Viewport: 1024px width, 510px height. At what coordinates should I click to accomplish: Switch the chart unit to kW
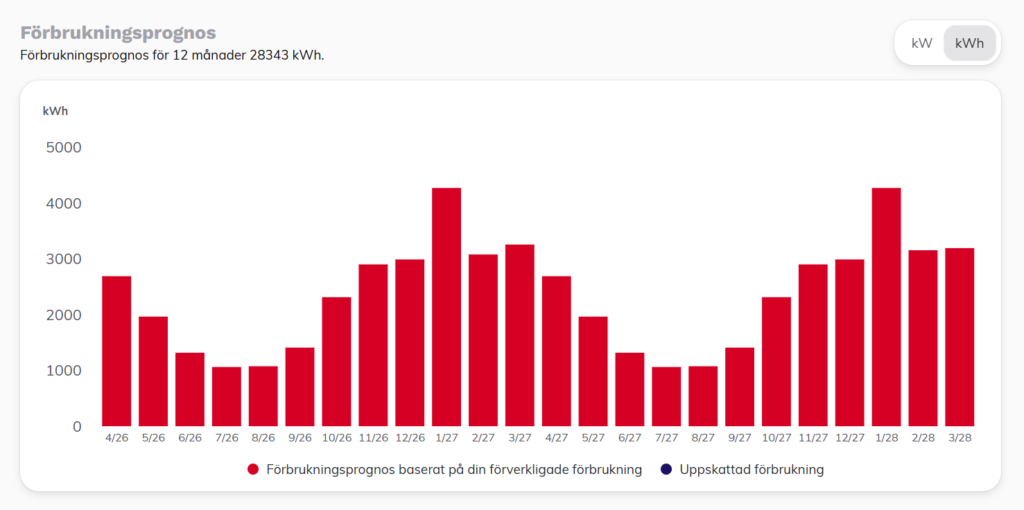point(921,43)
